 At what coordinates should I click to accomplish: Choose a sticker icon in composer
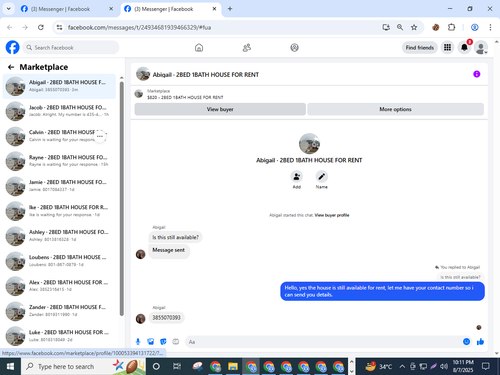click(163, 342)
